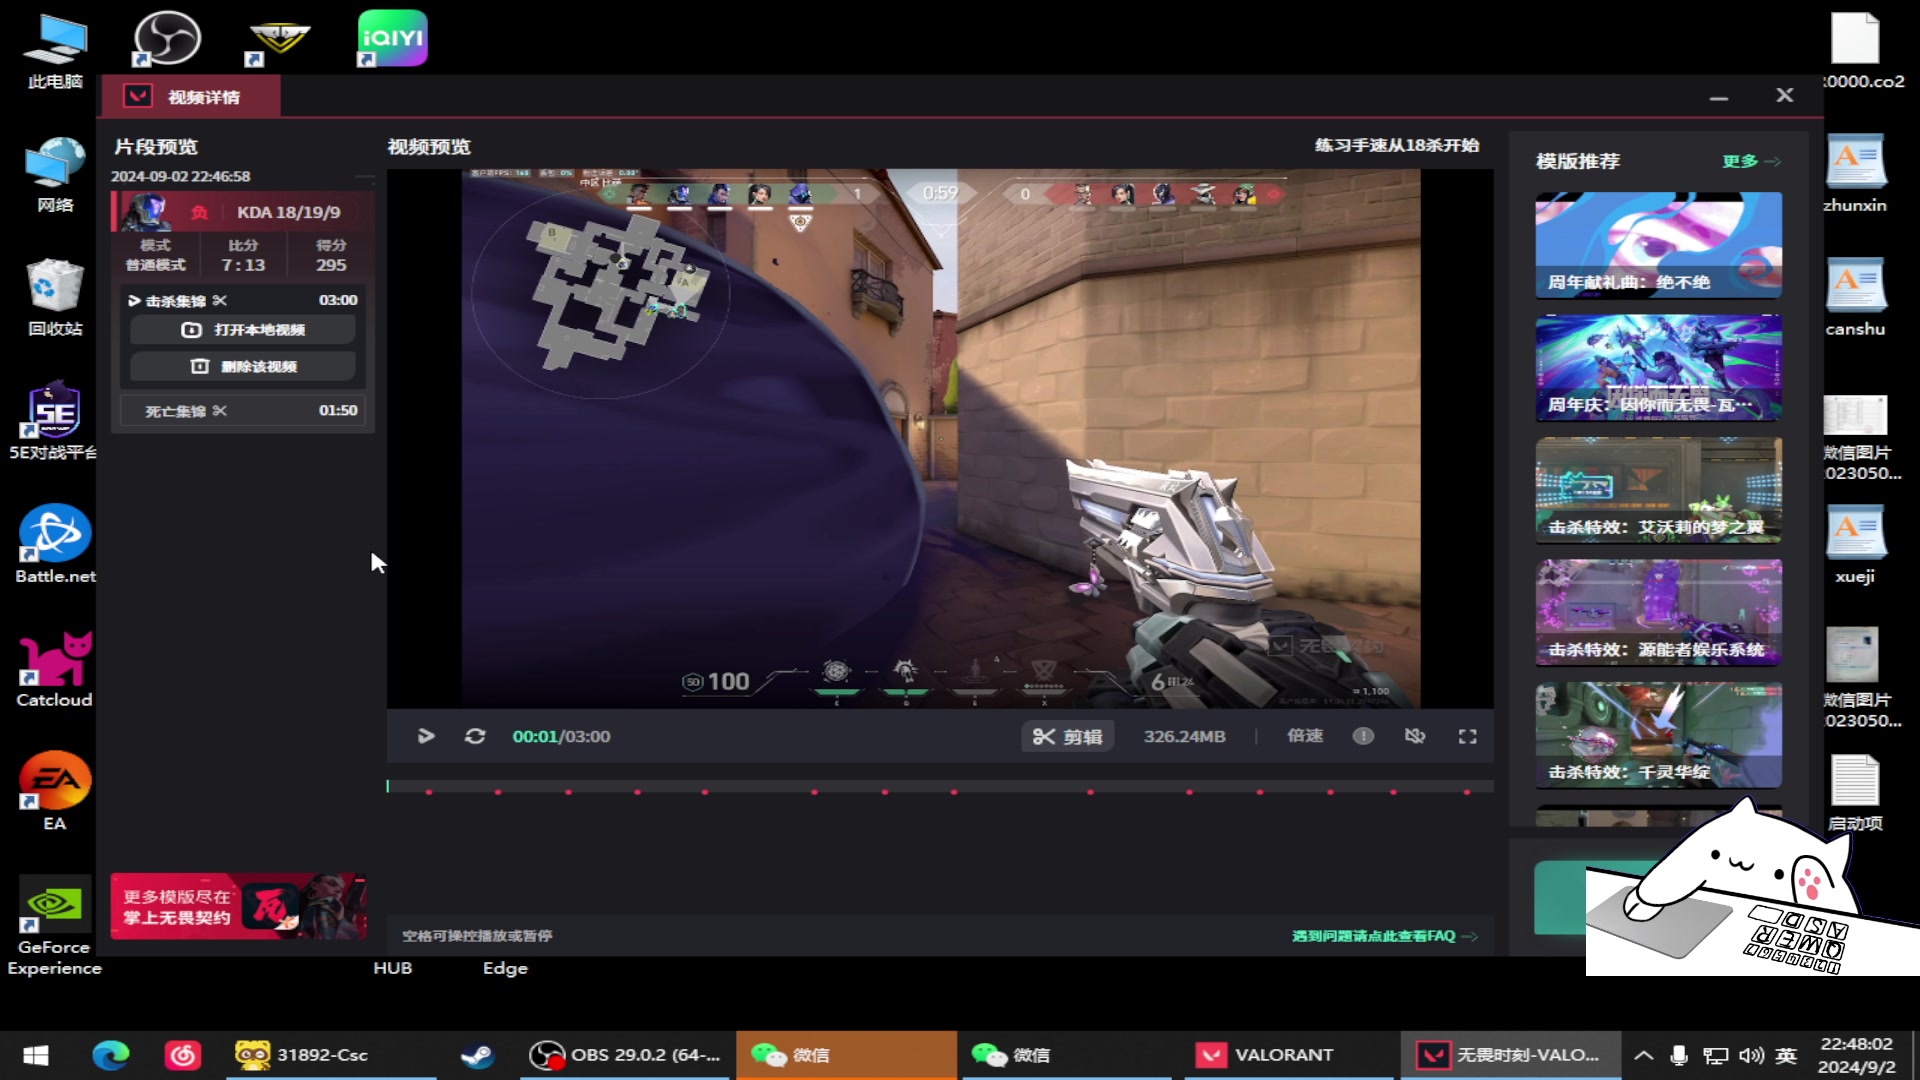Open the FAQ link 遇到问题请点此查看FAQ
The image size is (1920, 1080).
coord(1384,936)
